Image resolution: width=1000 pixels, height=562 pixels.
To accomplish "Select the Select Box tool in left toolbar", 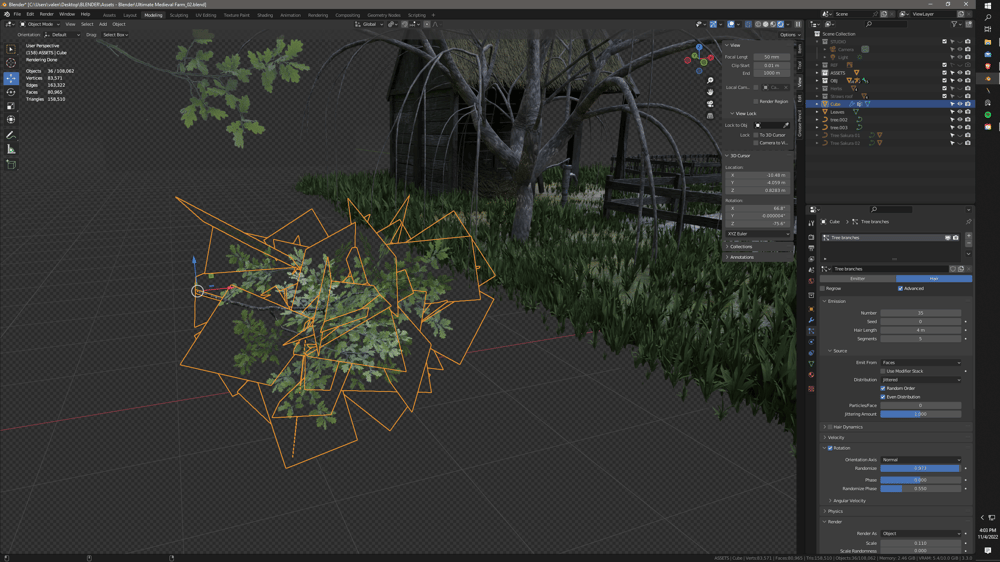I will (11, 49).
